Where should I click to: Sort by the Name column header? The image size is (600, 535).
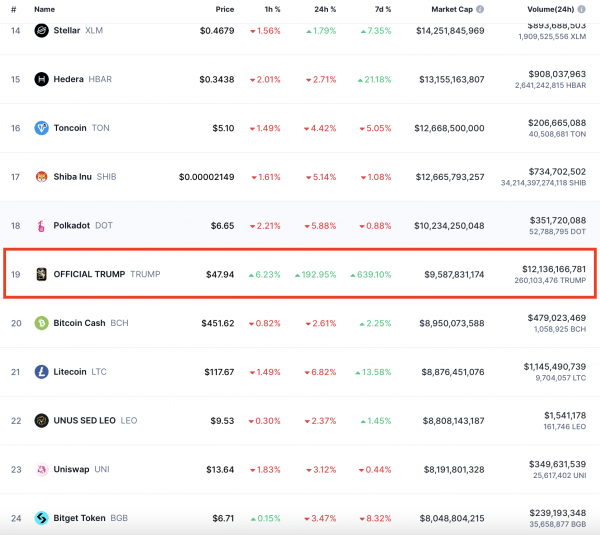tap(44, 9)
